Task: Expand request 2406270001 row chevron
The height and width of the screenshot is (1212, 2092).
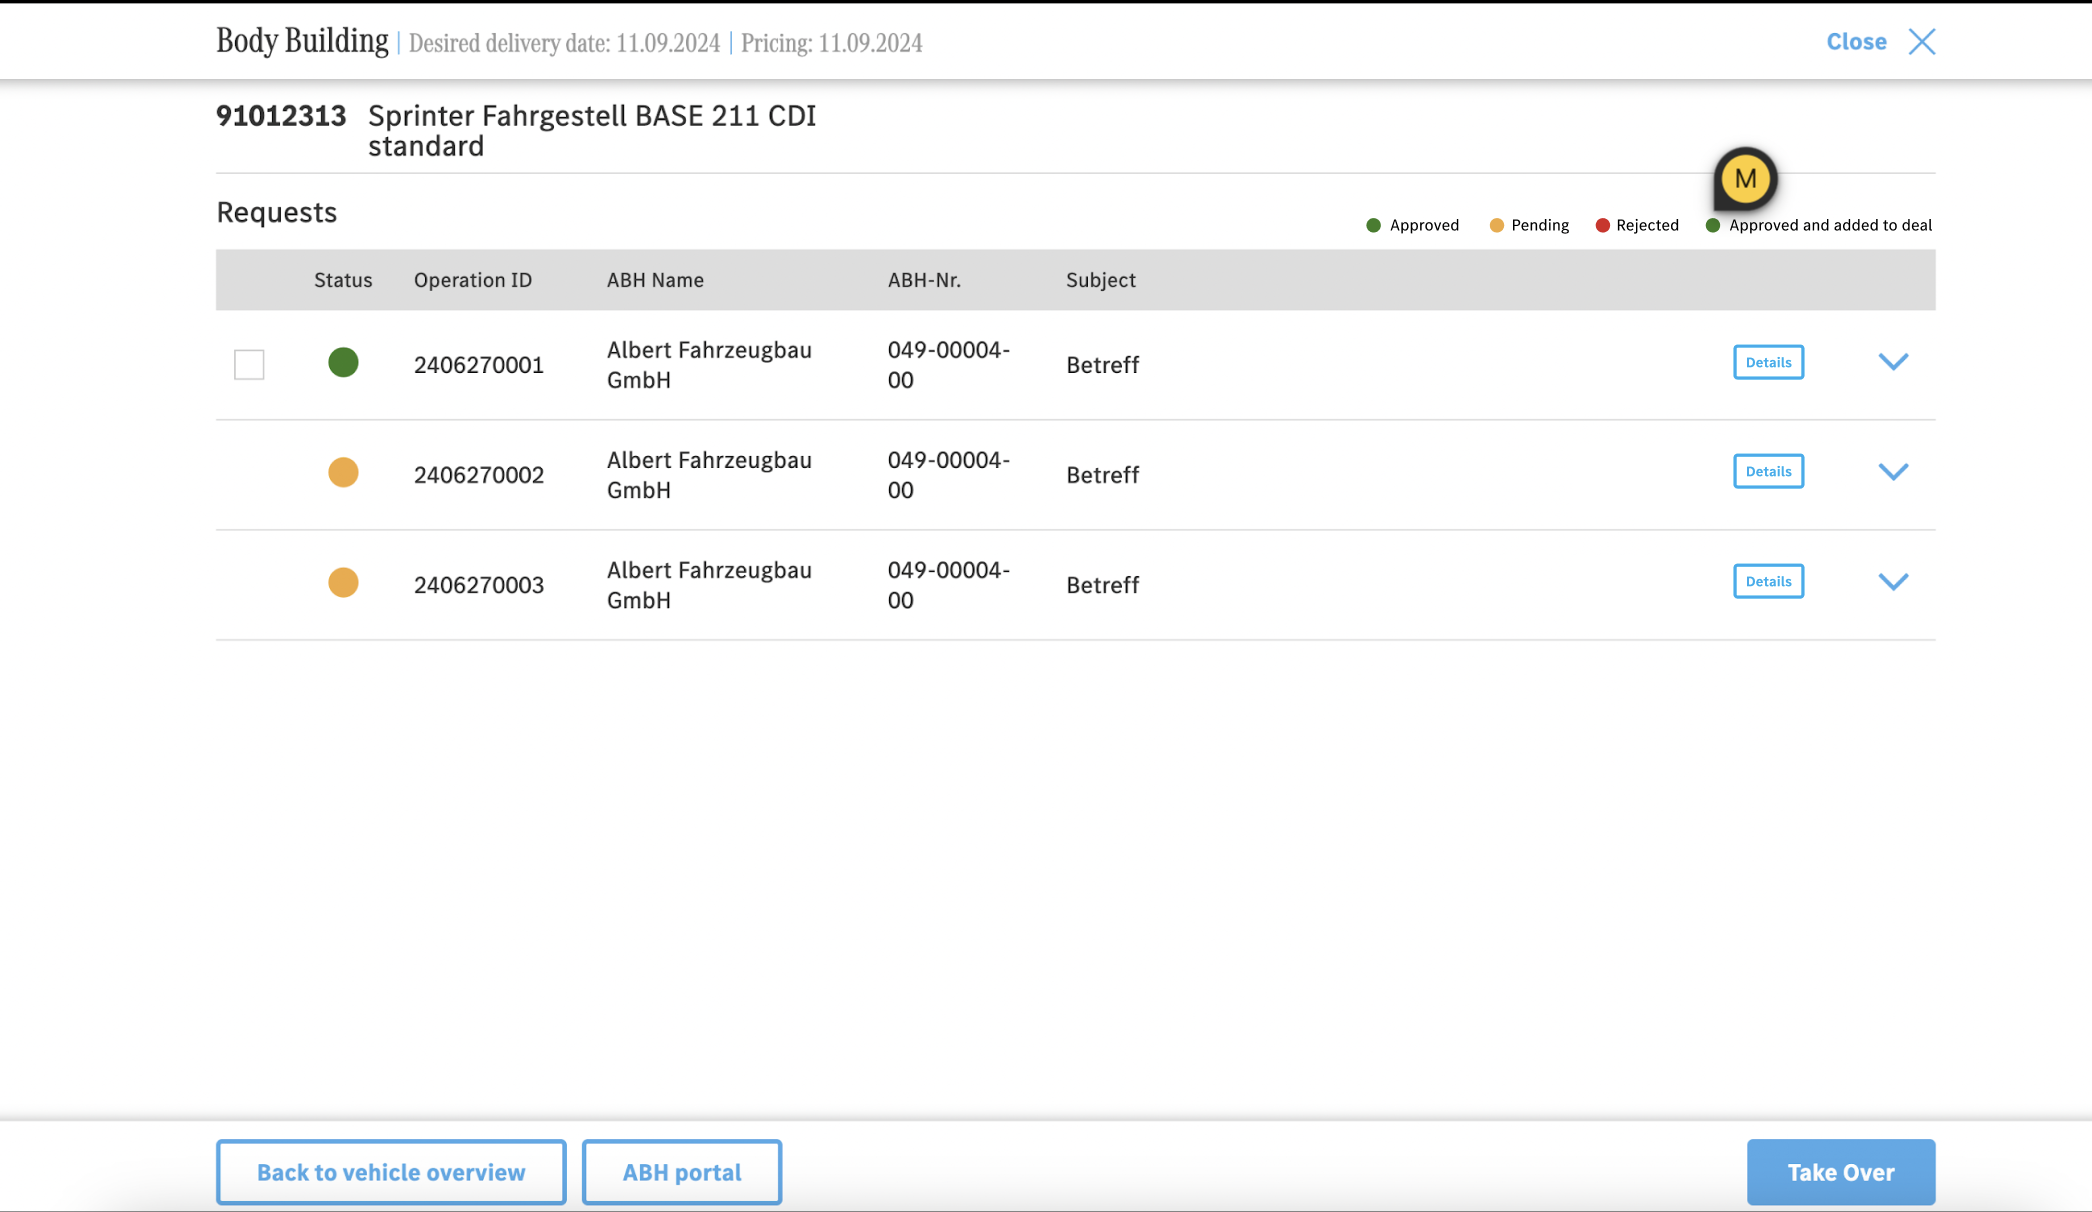Action: tap(1893, 362)
